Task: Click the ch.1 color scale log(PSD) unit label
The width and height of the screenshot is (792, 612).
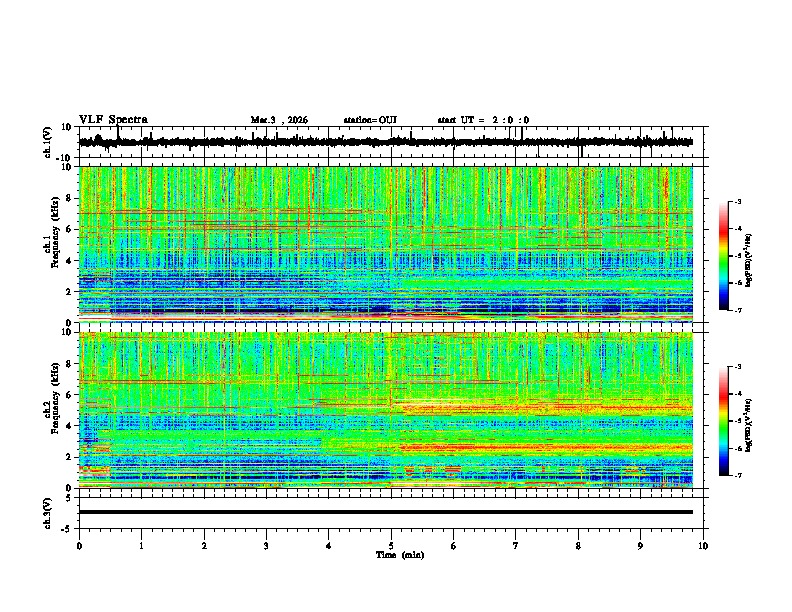Action: [x=749, y=260]
